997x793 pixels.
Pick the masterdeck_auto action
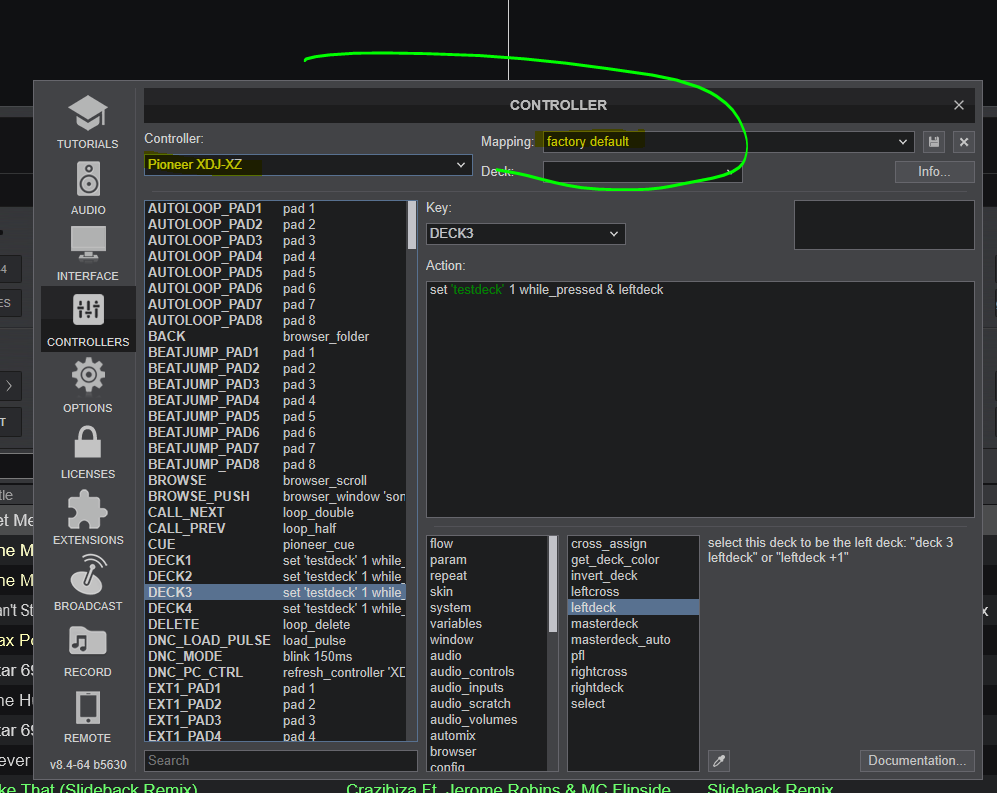pyautogui.click(x=633, y=640)
